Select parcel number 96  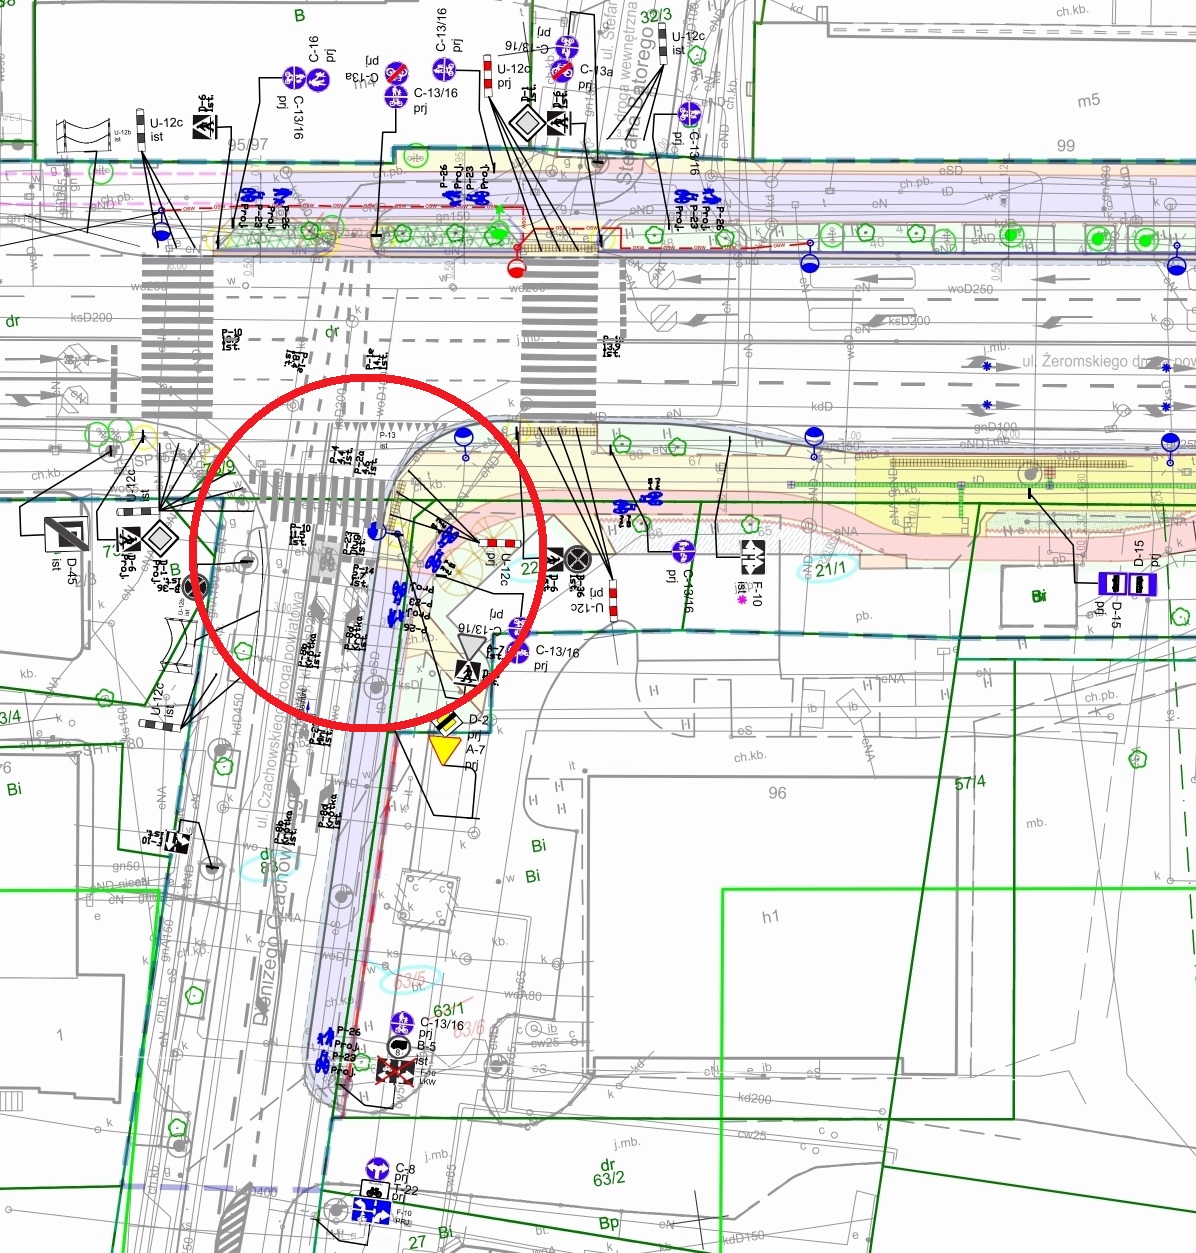click(777, 793)
